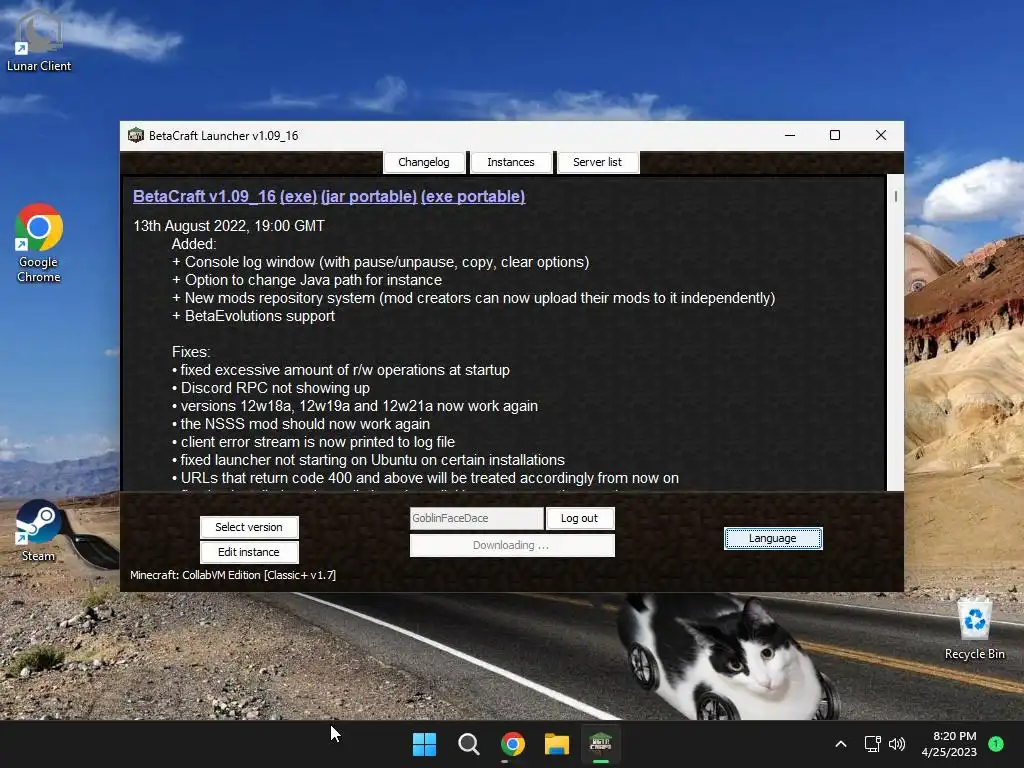This screenshot has width=1024, height=768.
Task: Click the Downloading ... button
Action: (x=512, y=545)
